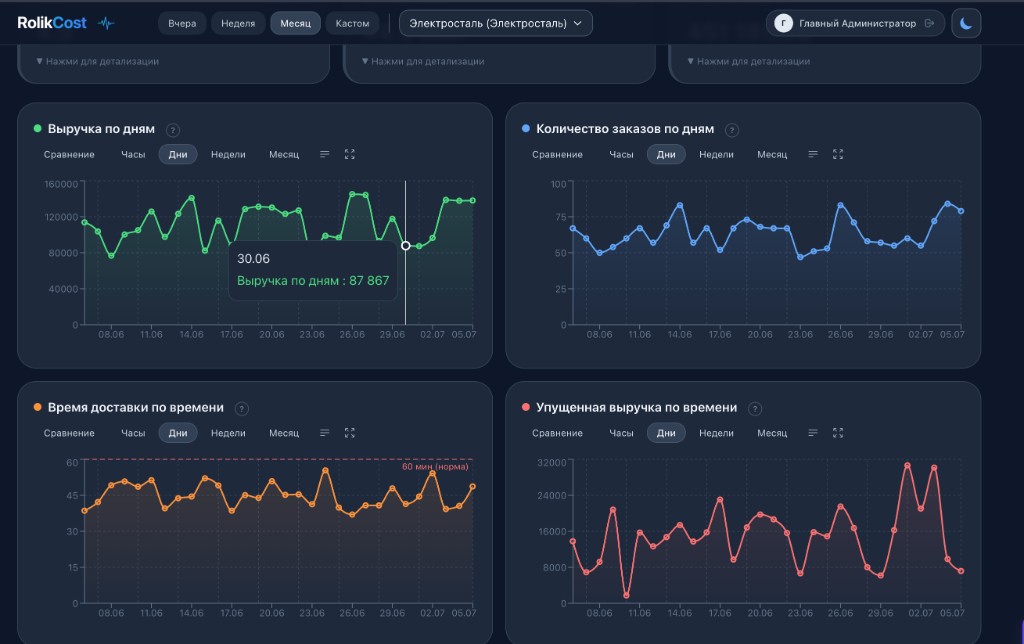Expand right card 'Нажми для детализации'
This screenshot has width=1024, height=644.
(x=748, y=61)
